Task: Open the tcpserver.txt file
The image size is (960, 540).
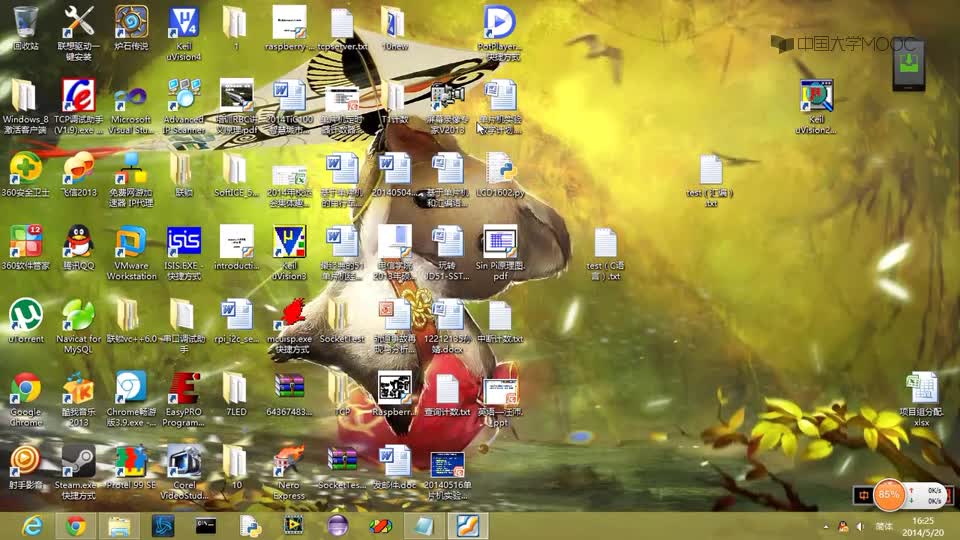Action: pyautogui.click(x=342, y=29)
